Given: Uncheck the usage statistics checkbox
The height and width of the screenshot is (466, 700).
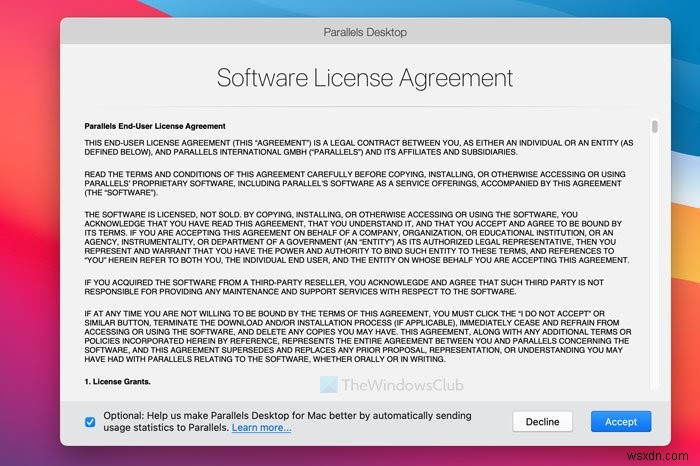Looking at the screenshot, I should pyautogui.click(x=90, y=422).
